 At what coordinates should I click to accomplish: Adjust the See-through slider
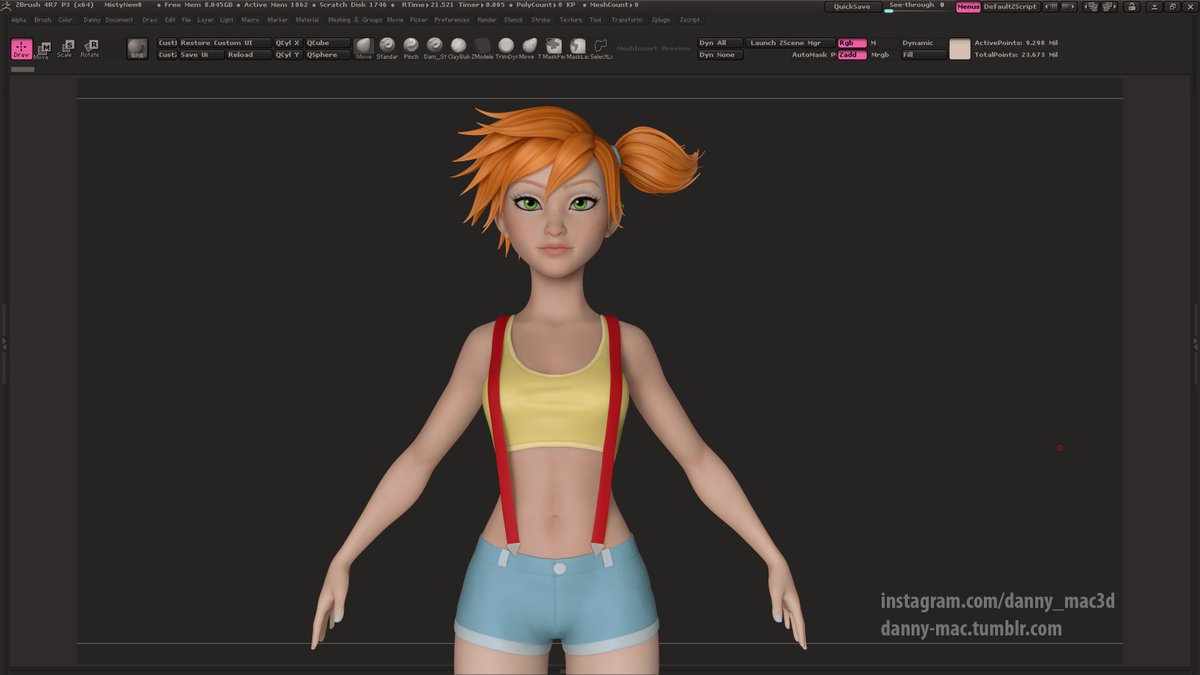(915, 7)
